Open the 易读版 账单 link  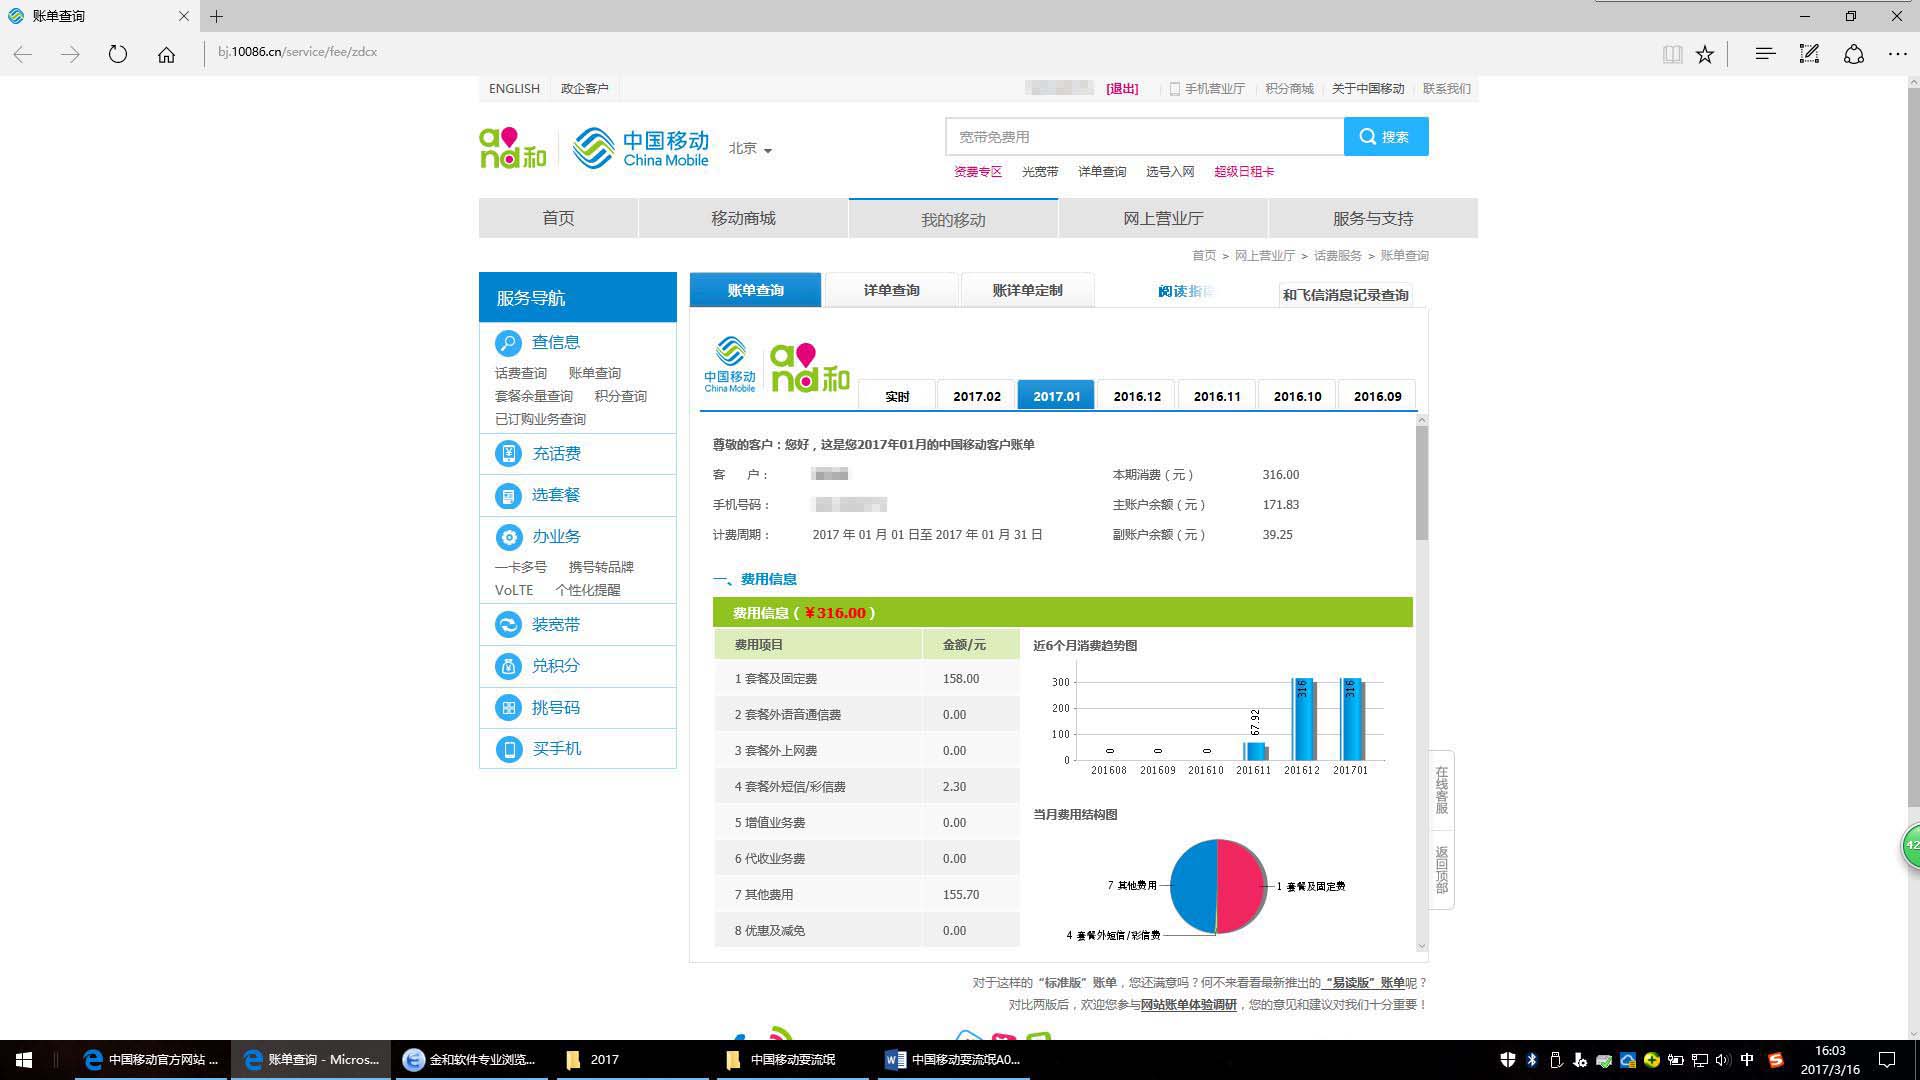(x=1364, y=983)
